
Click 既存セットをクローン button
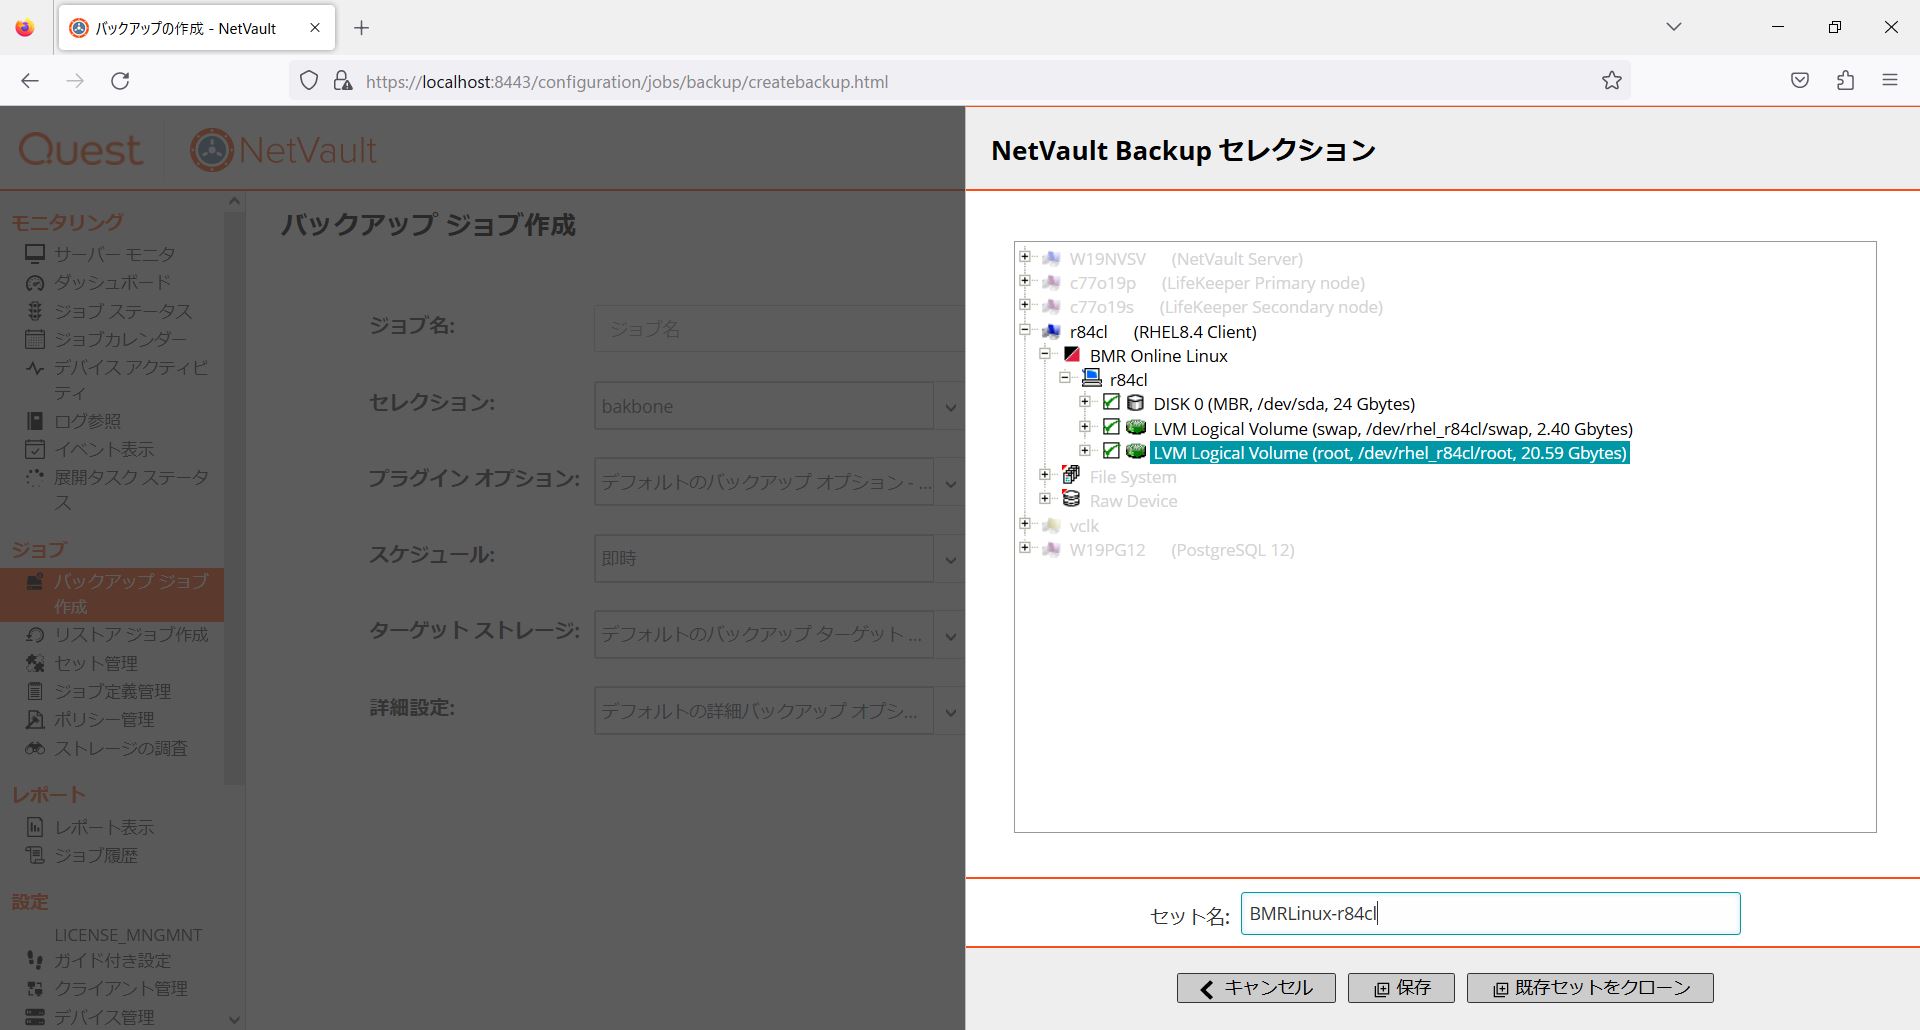(1590, 988)
